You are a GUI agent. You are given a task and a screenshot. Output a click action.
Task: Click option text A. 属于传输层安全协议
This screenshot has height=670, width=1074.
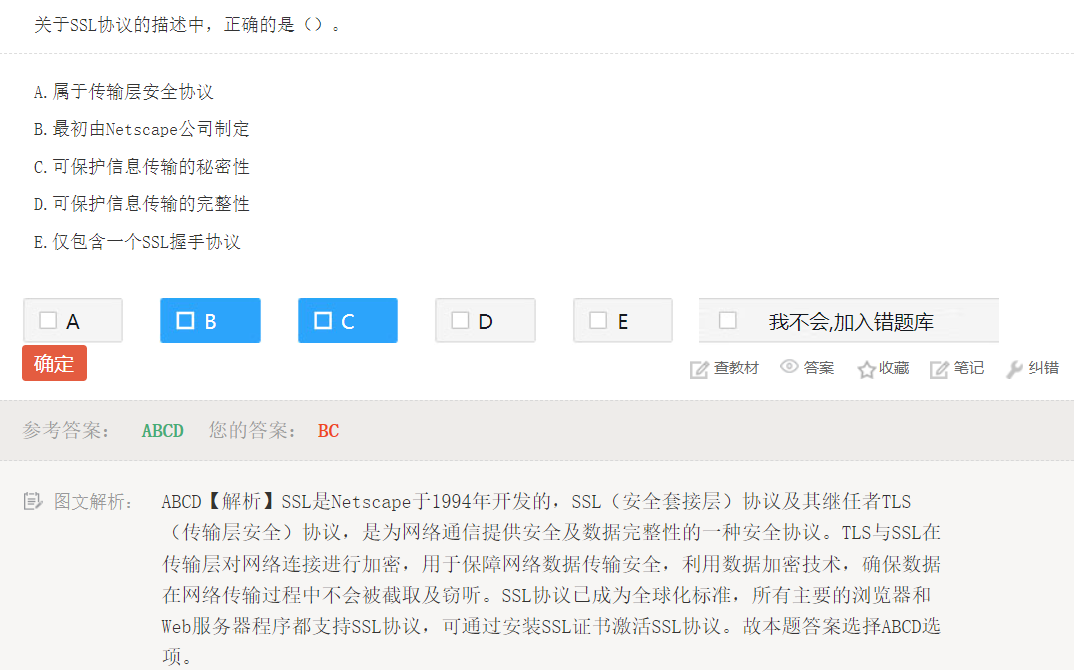(x=124, y=92)
